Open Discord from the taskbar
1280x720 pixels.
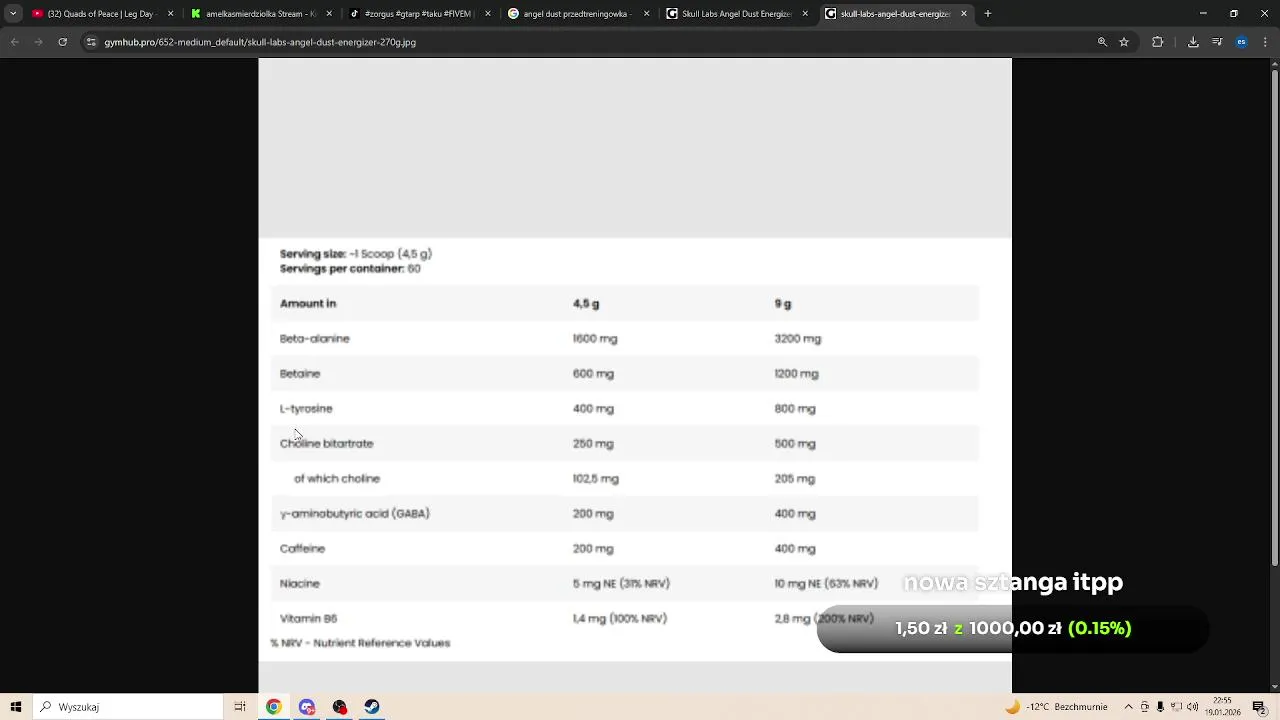307,707
